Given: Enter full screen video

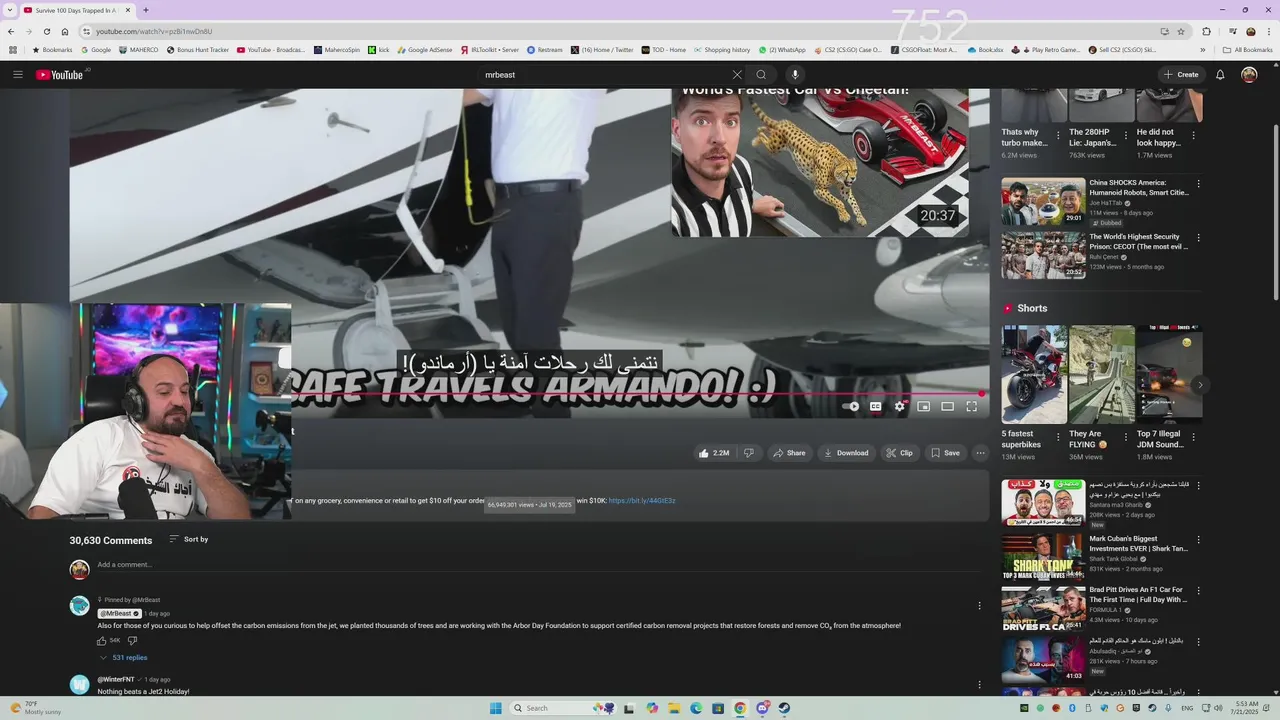Looking at the screenshot, I should coord(972,407).
